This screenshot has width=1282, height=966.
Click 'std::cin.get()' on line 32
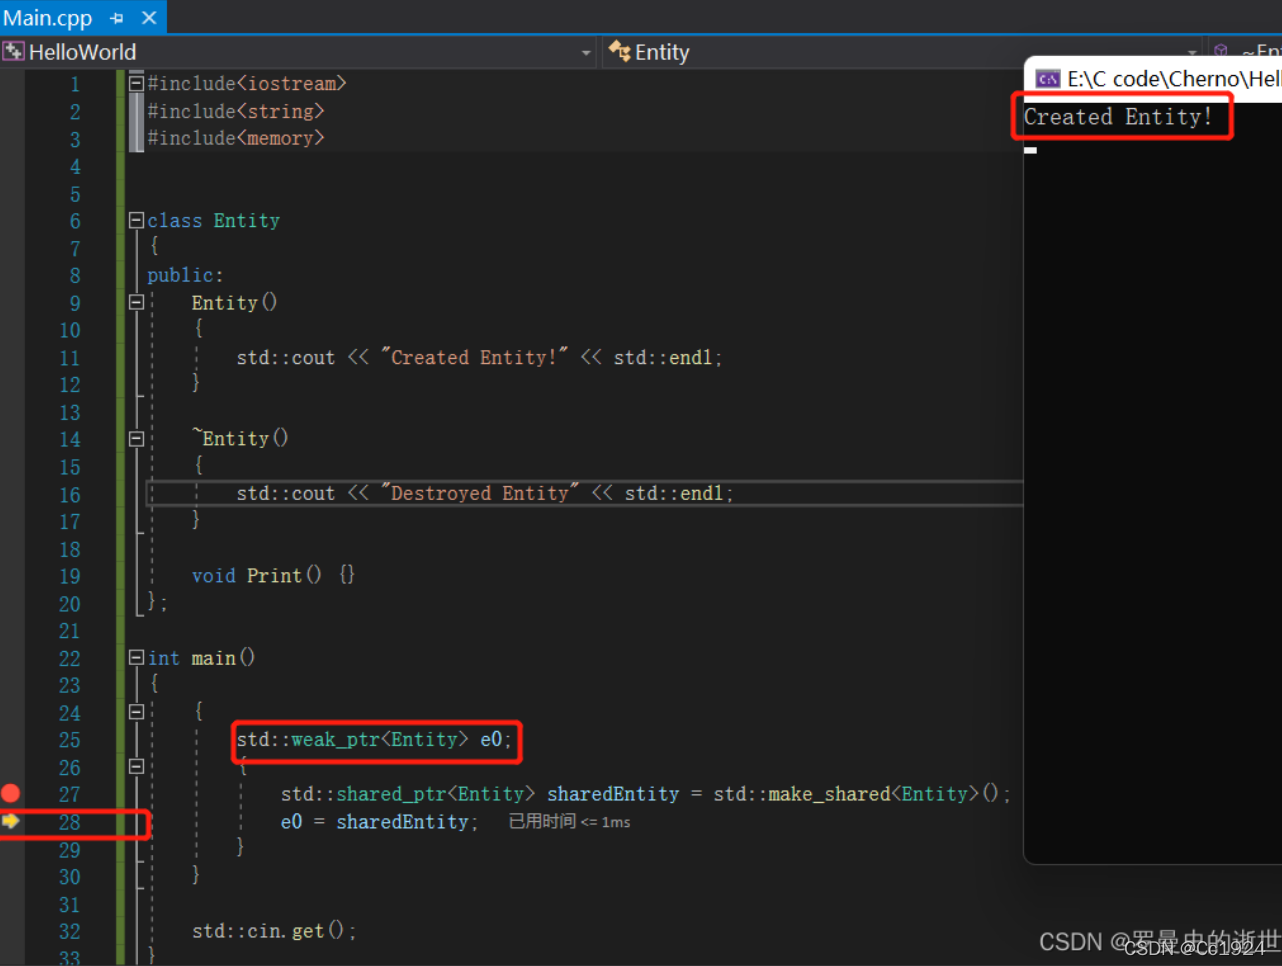click(268, 931)
